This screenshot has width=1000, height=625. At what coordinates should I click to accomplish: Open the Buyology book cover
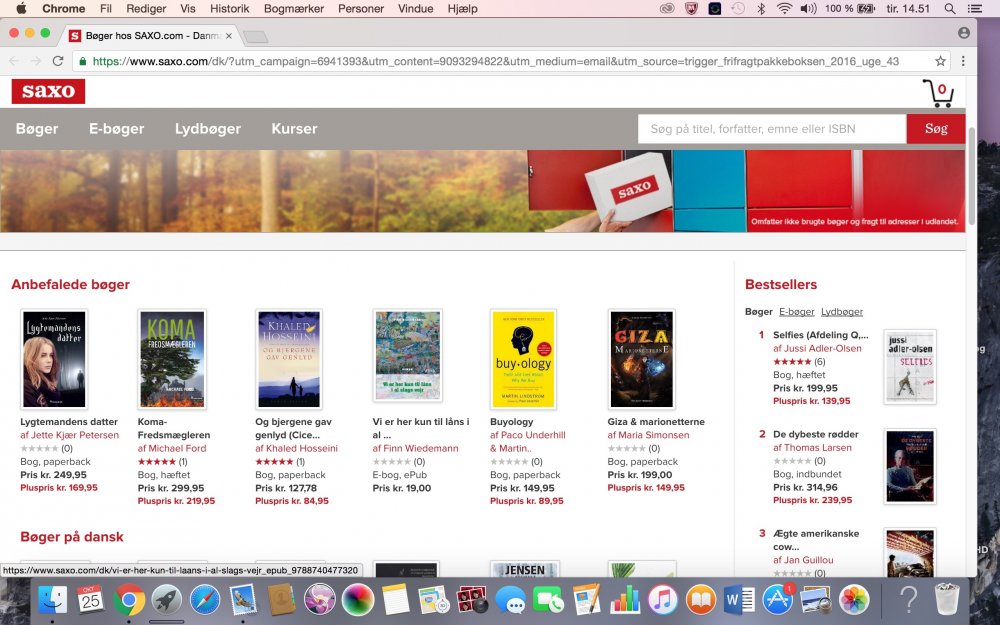click(524, 359)
